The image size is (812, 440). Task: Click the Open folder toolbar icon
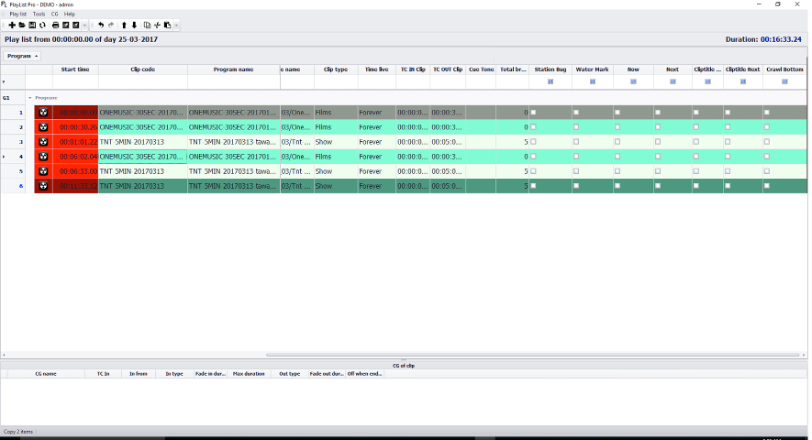(22, 25)
